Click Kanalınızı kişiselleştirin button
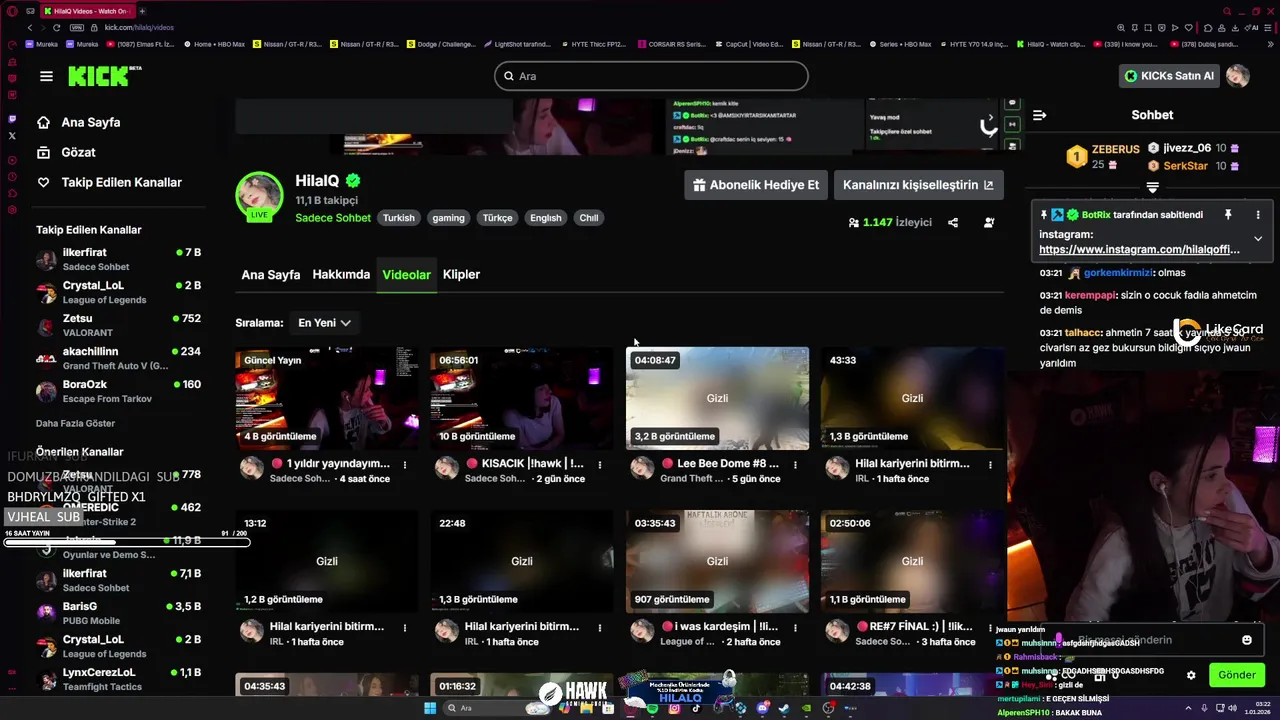 [x=918, y=185]
